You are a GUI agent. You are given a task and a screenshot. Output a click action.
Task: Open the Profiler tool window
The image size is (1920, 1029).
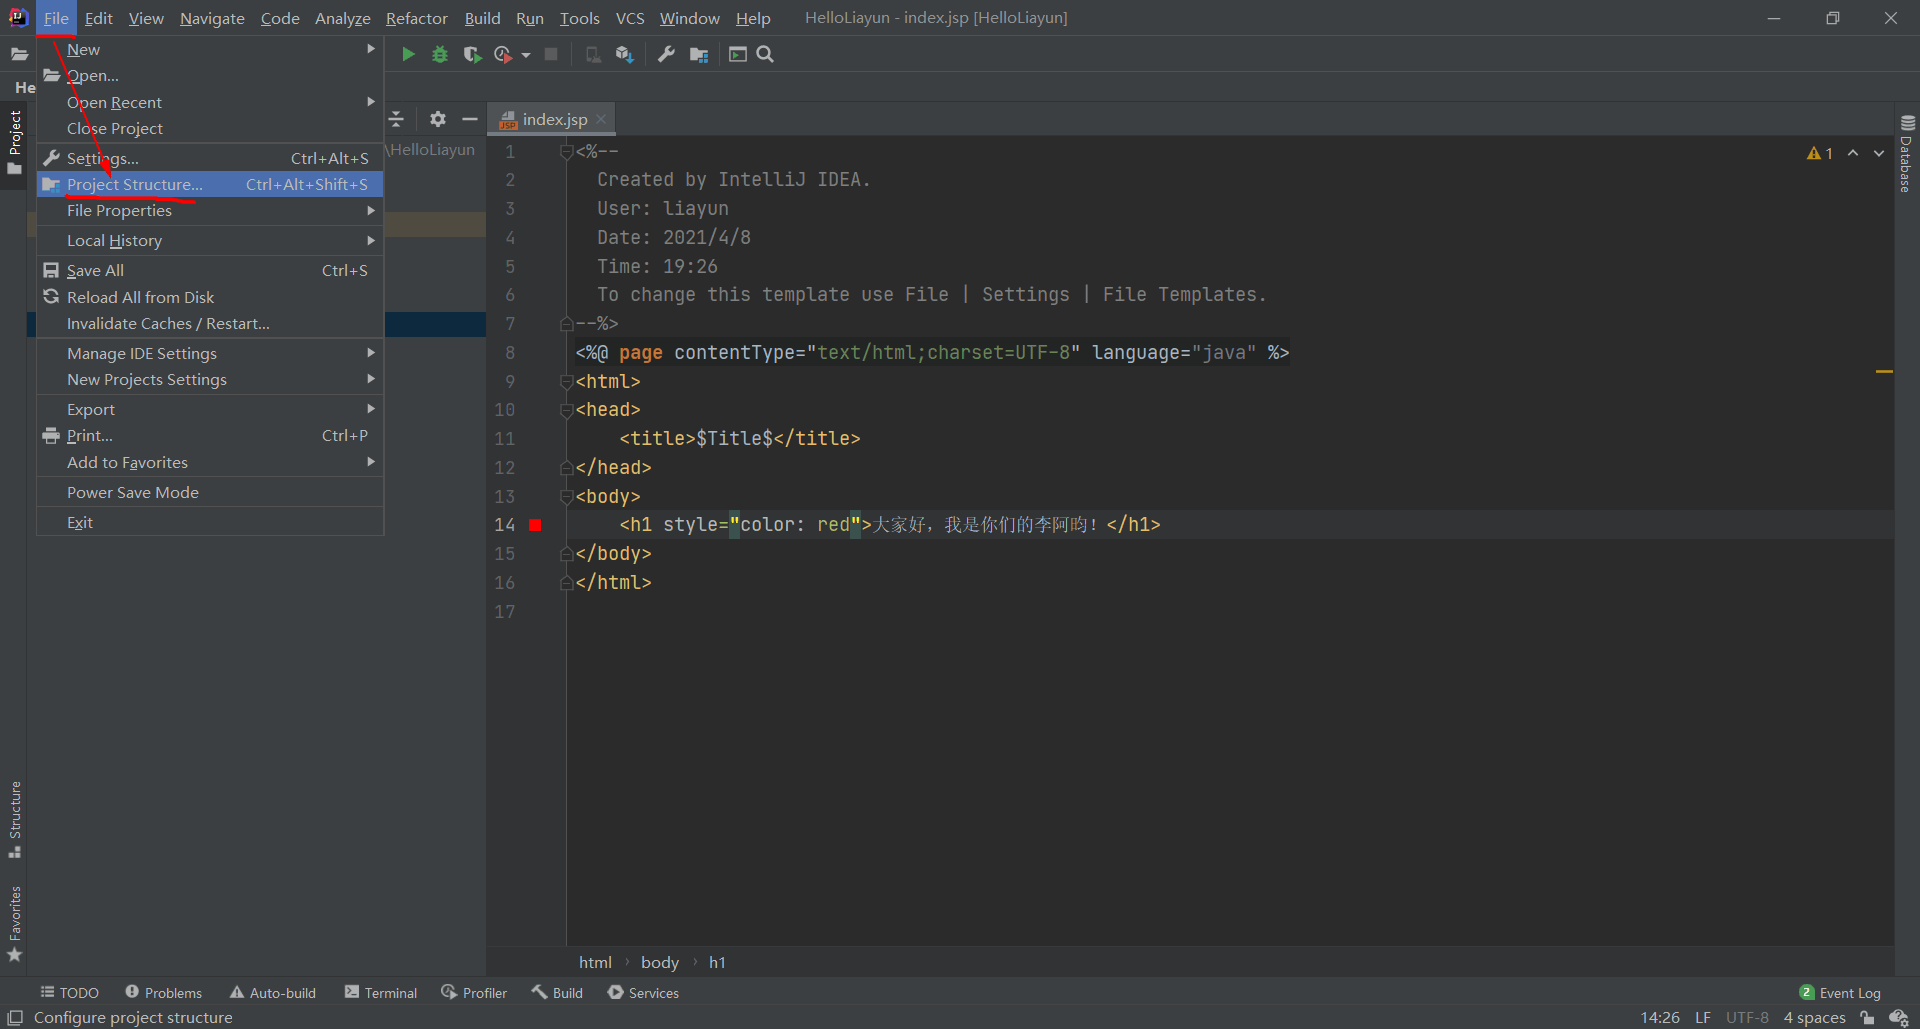click(474, 993)
